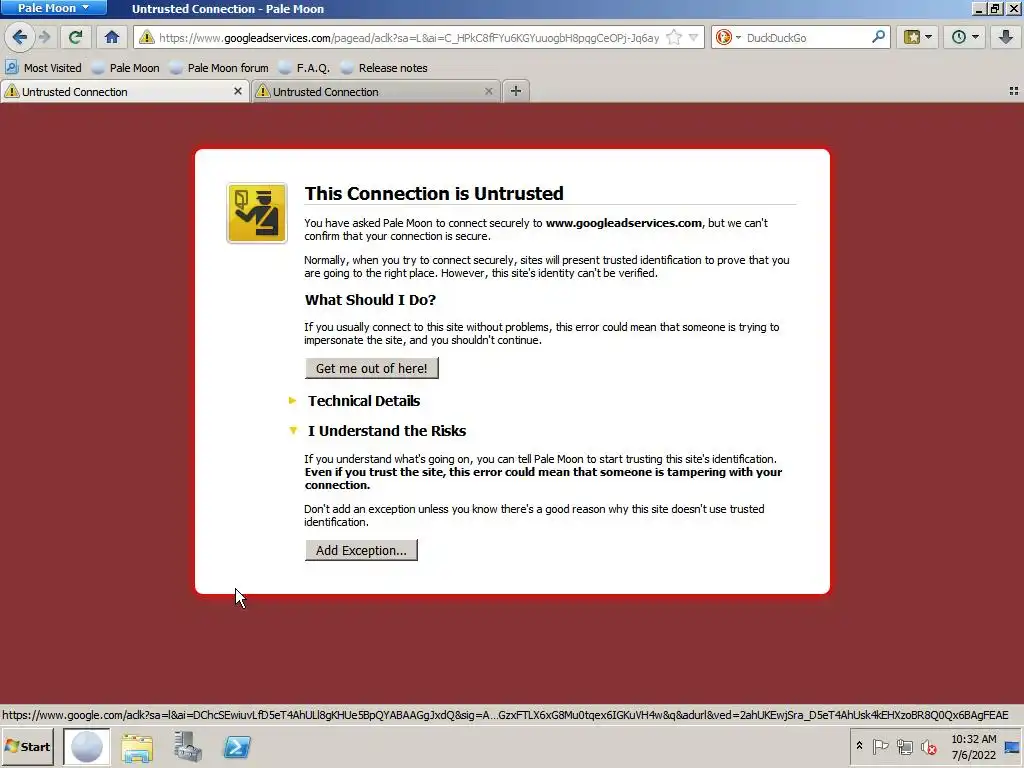Click the network tray icon

point(904,746)
